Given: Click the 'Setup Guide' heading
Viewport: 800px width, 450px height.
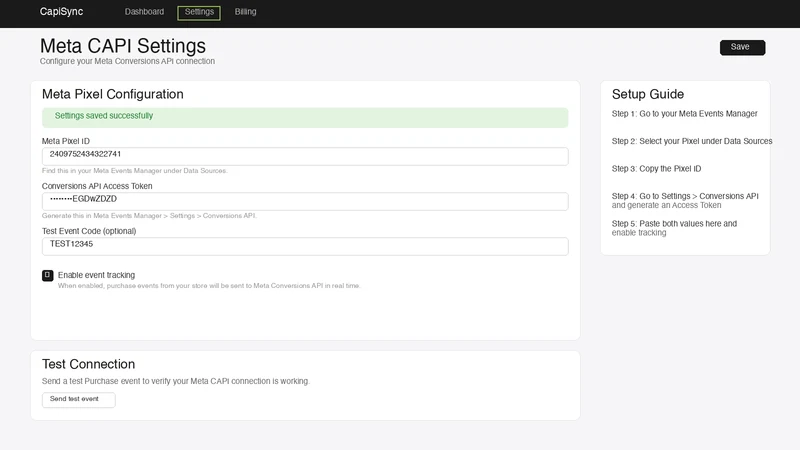Looking at the screenshot, I should [648, 94].
